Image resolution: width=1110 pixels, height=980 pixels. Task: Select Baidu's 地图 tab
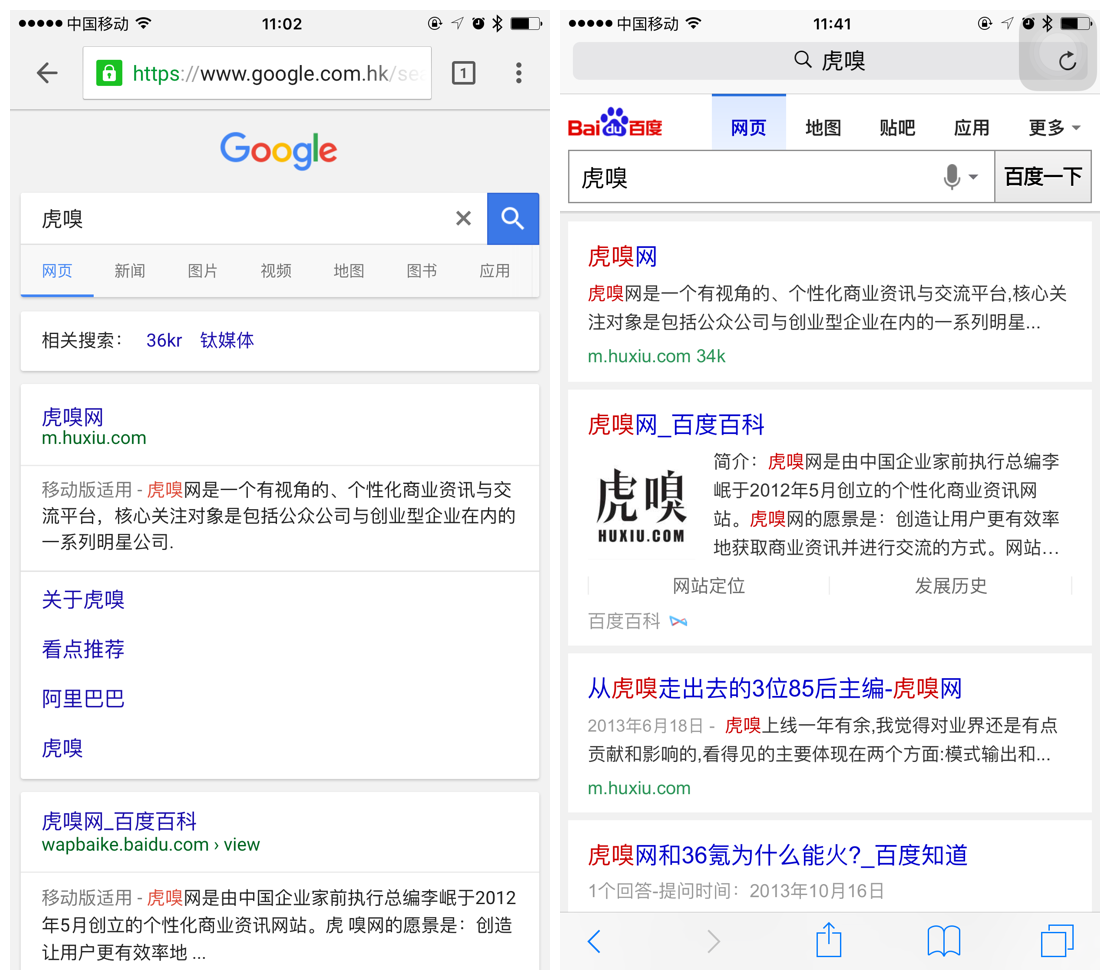click(x=823, y=127)
